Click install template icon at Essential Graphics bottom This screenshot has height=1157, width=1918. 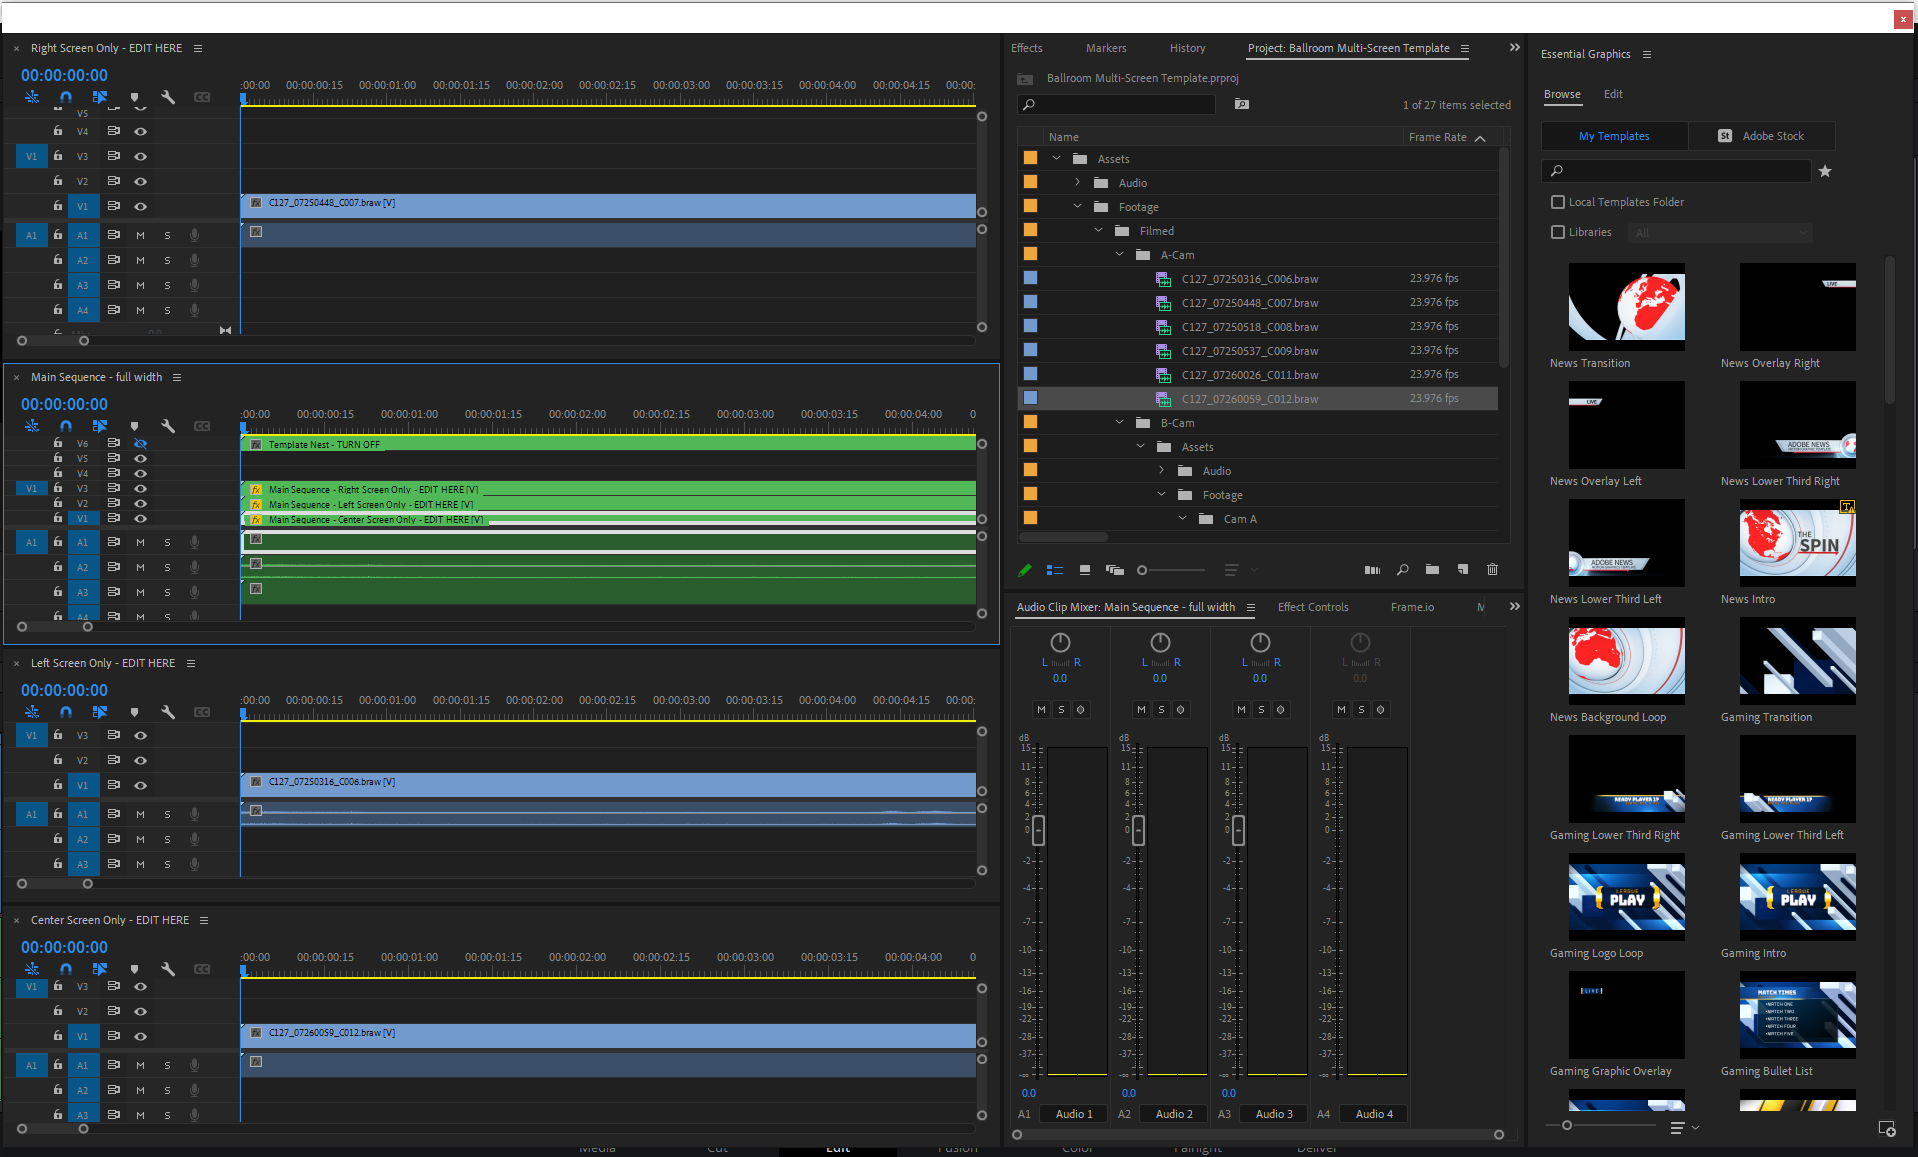(x=1887, y=1128)
